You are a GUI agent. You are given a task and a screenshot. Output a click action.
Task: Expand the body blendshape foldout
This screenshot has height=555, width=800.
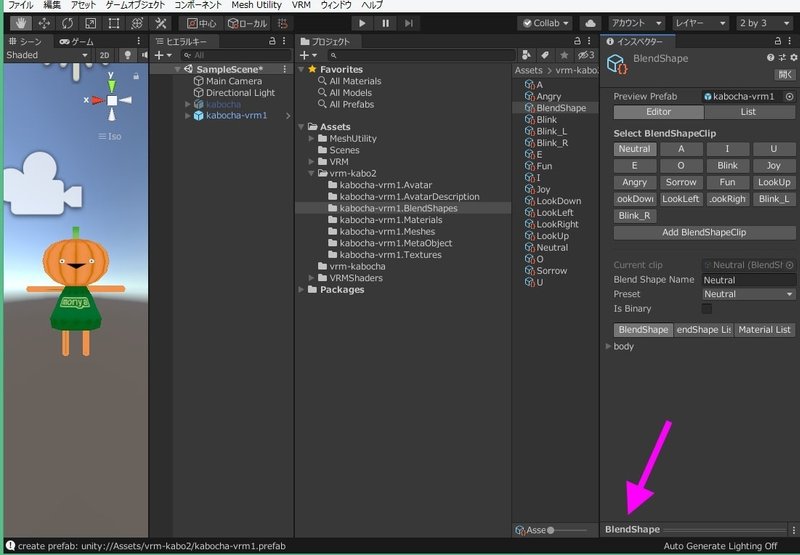tap(608, 346)
